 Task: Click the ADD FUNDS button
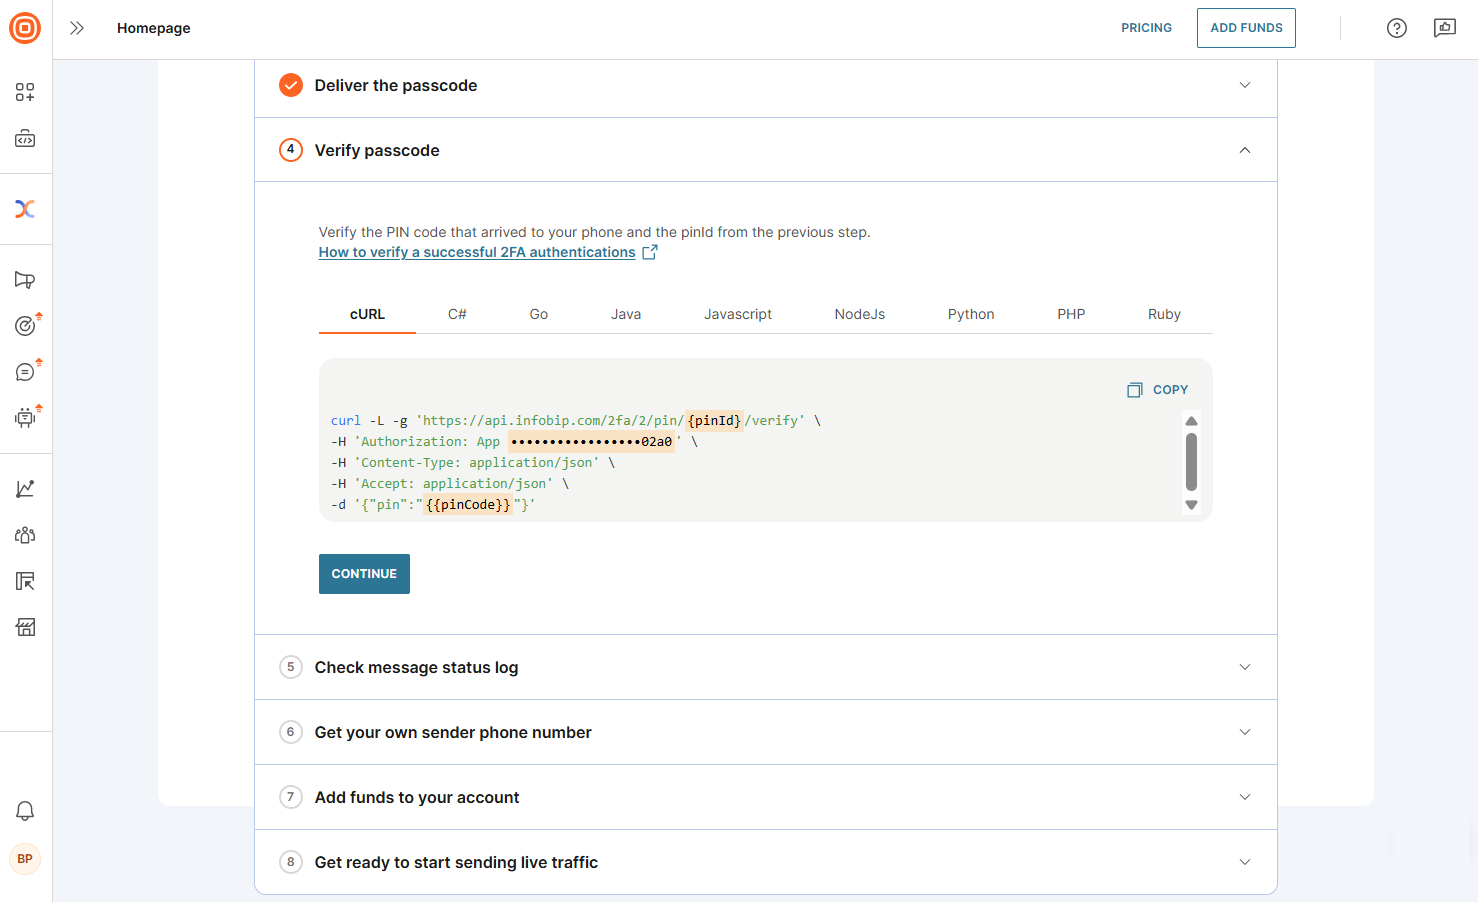(x=1246, y=28)
